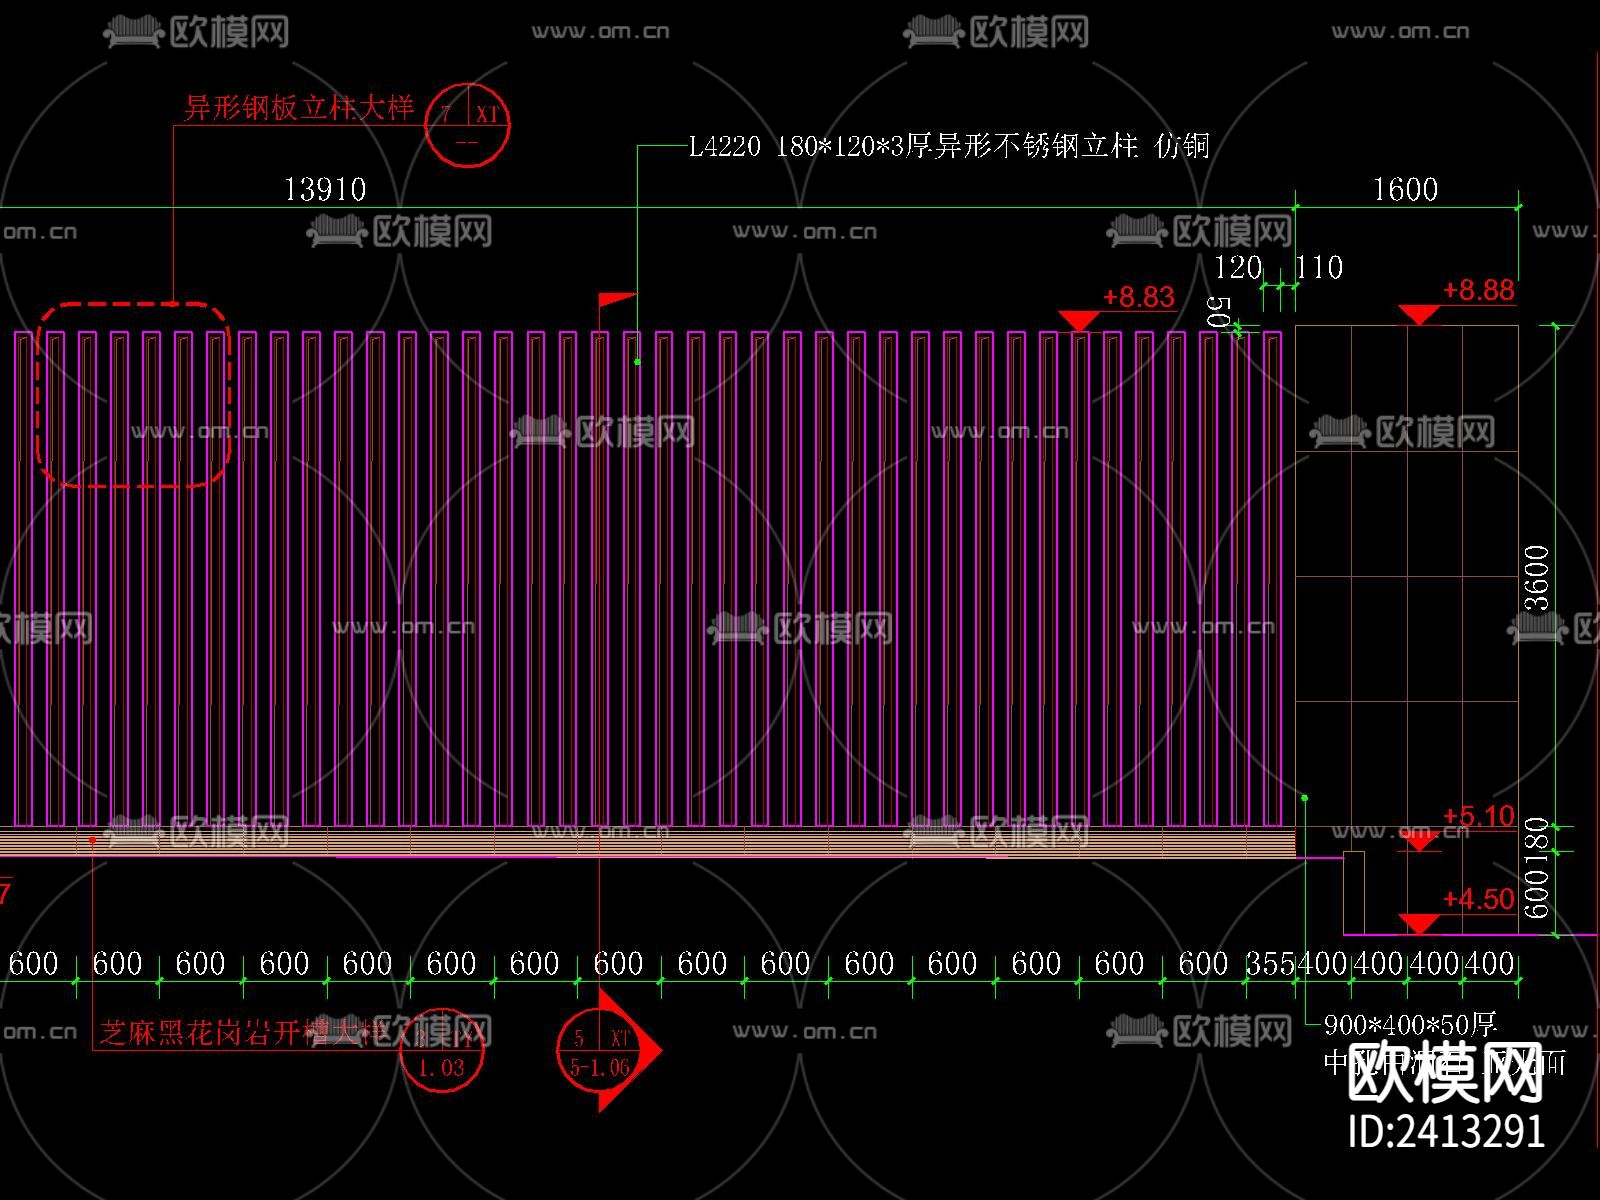The width and height of the screenshot is (1600, 1200).
Task: Select the +8.88 elevation text
Action: [x=1478, y=290]
